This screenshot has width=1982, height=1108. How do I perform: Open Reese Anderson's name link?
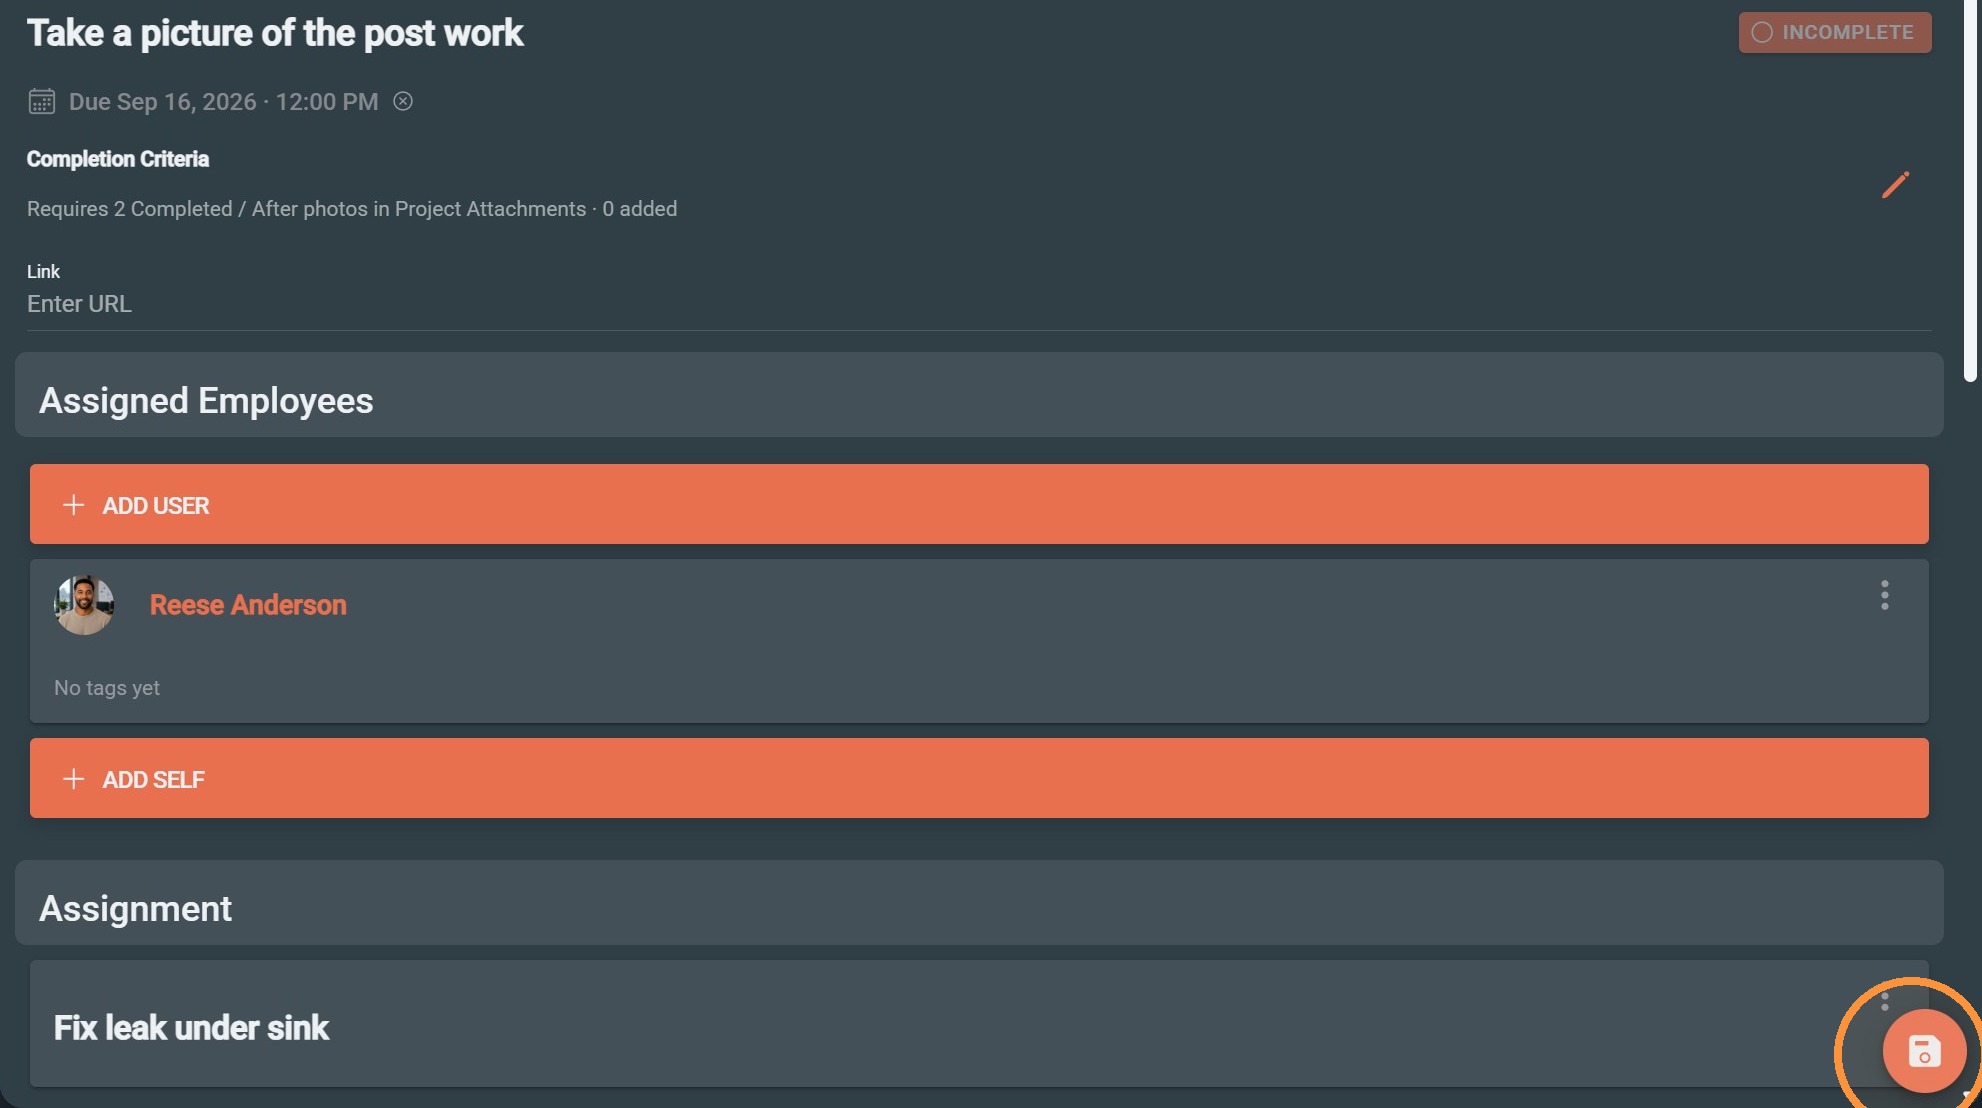[248, 605]
